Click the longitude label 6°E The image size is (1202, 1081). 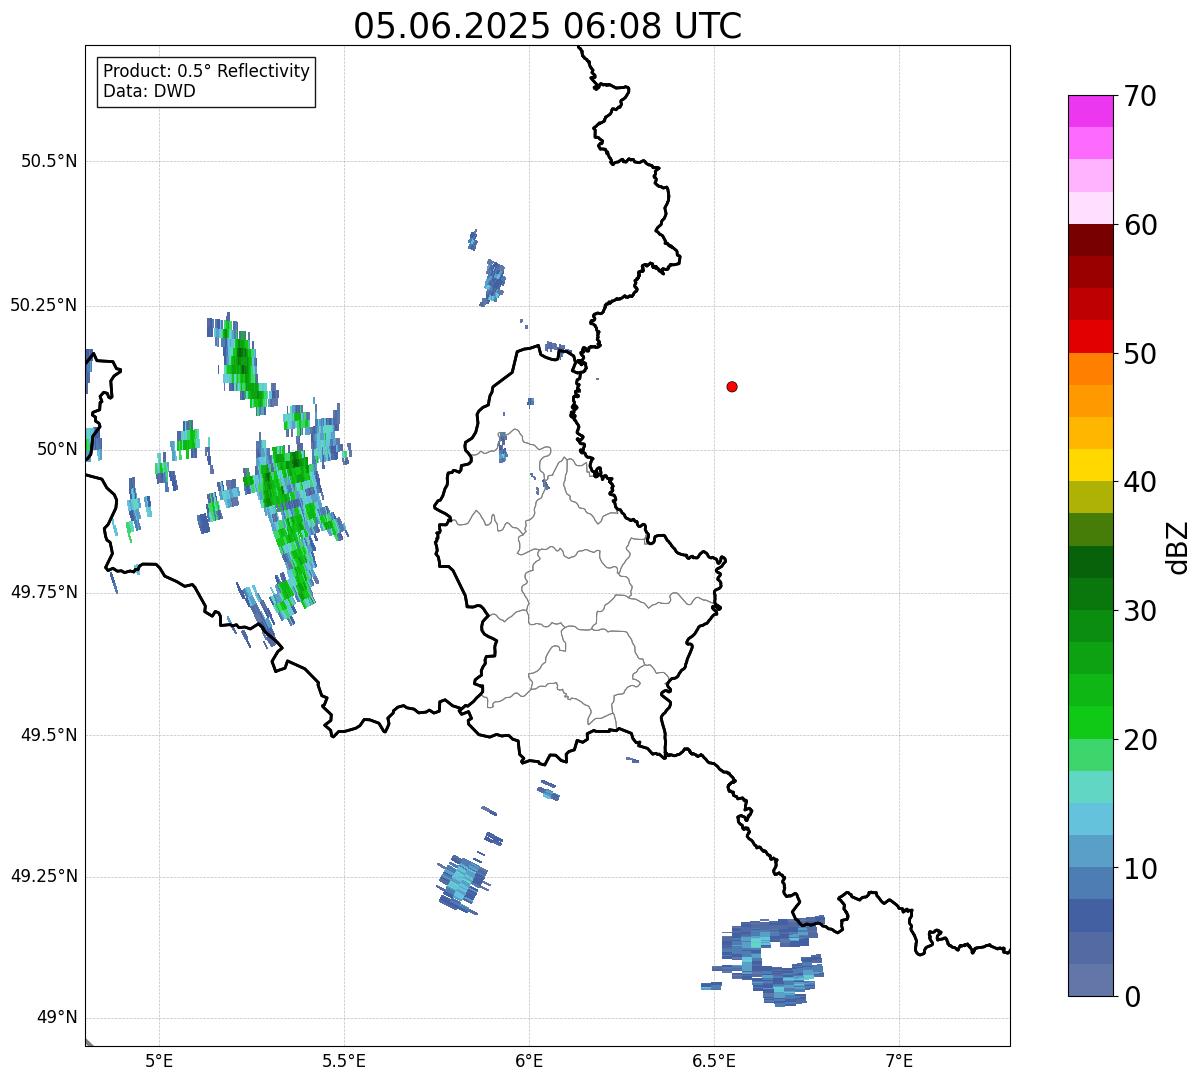coord(529,1060)
